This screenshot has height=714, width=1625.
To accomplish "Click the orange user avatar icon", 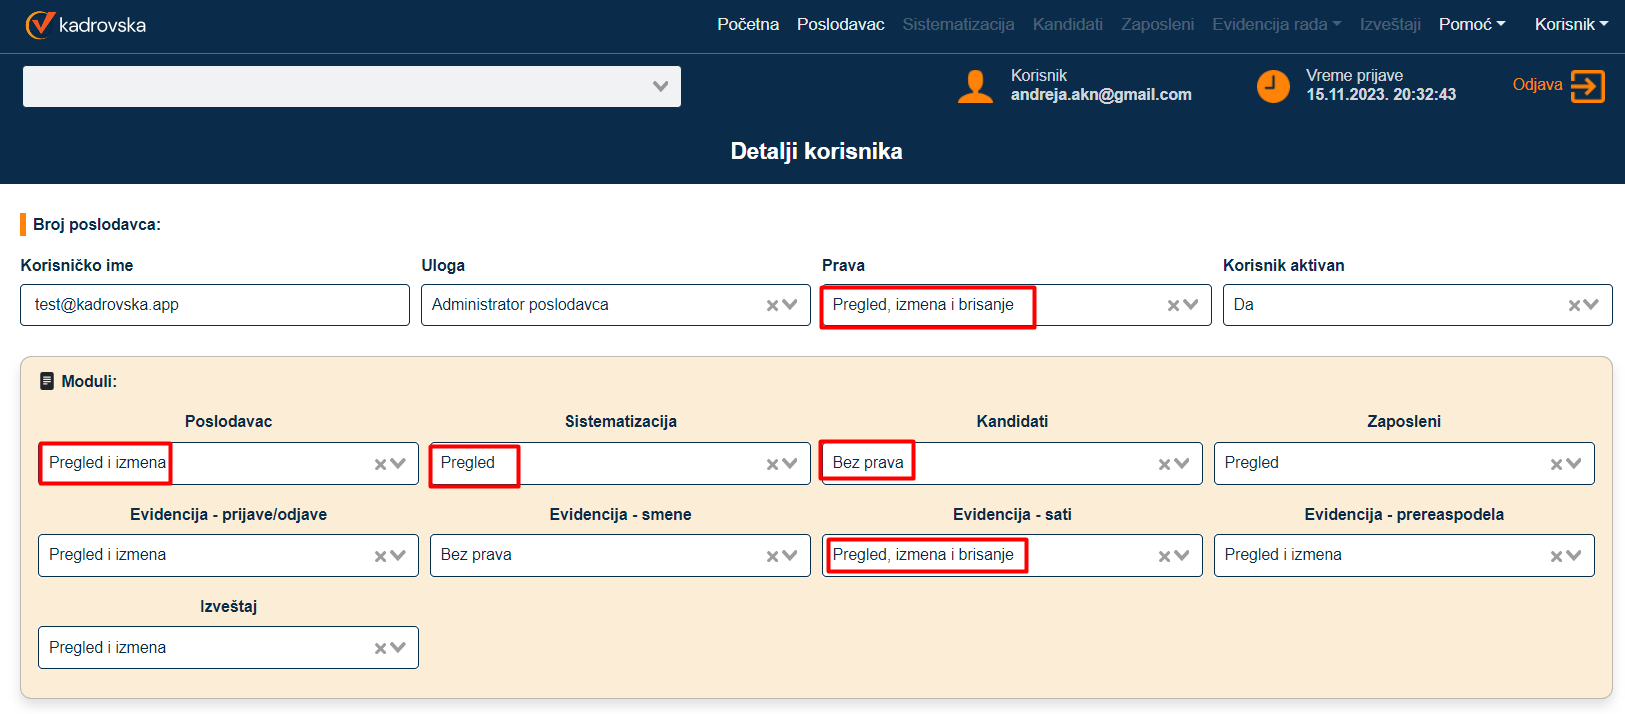I will (x=975, y=87).
